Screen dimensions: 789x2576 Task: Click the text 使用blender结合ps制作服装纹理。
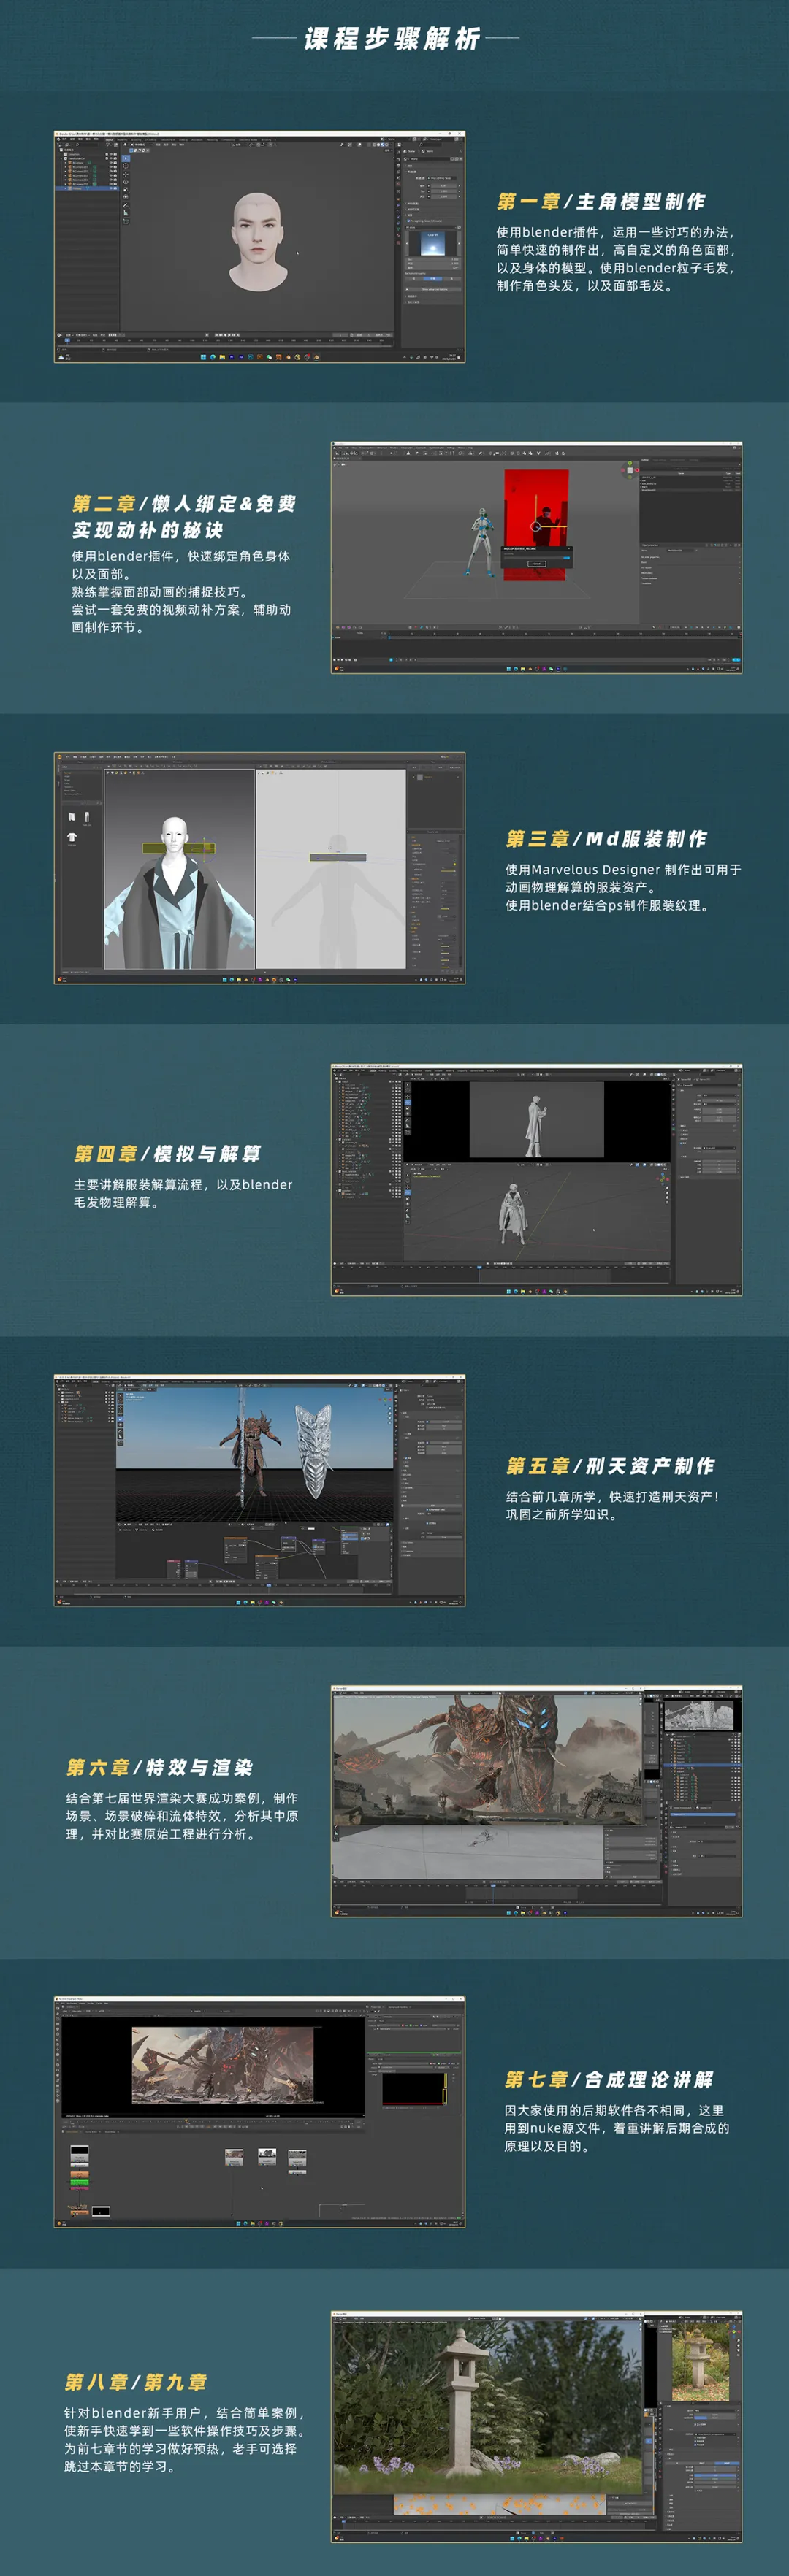[x=609, y=906]
